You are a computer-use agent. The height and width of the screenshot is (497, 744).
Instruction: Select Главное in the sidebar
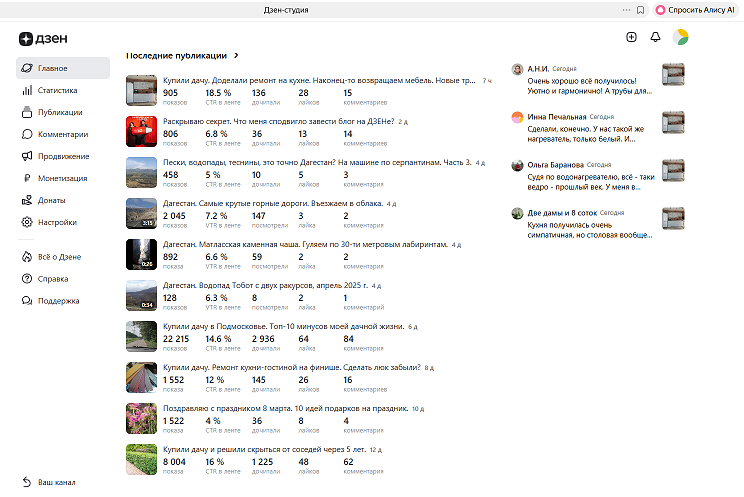(x=63, y=68)
